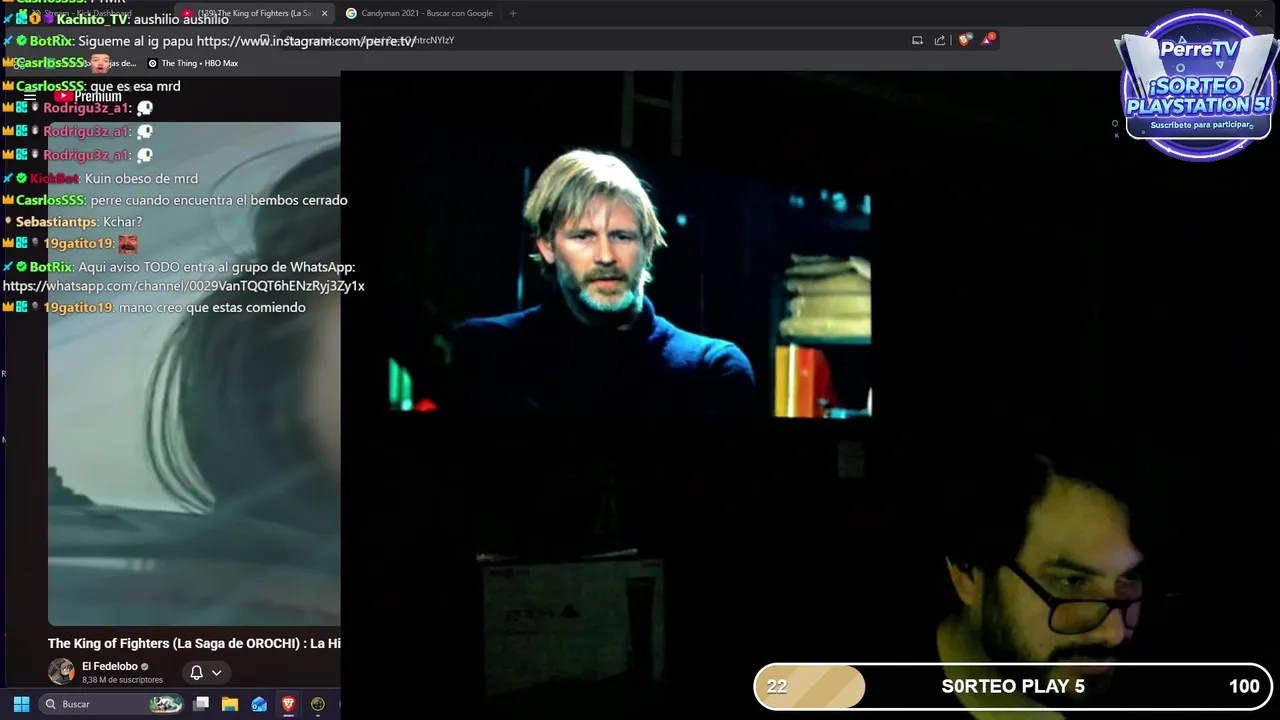
Task: Click Kachito_TV username in chat
Action: pos(92,19)
